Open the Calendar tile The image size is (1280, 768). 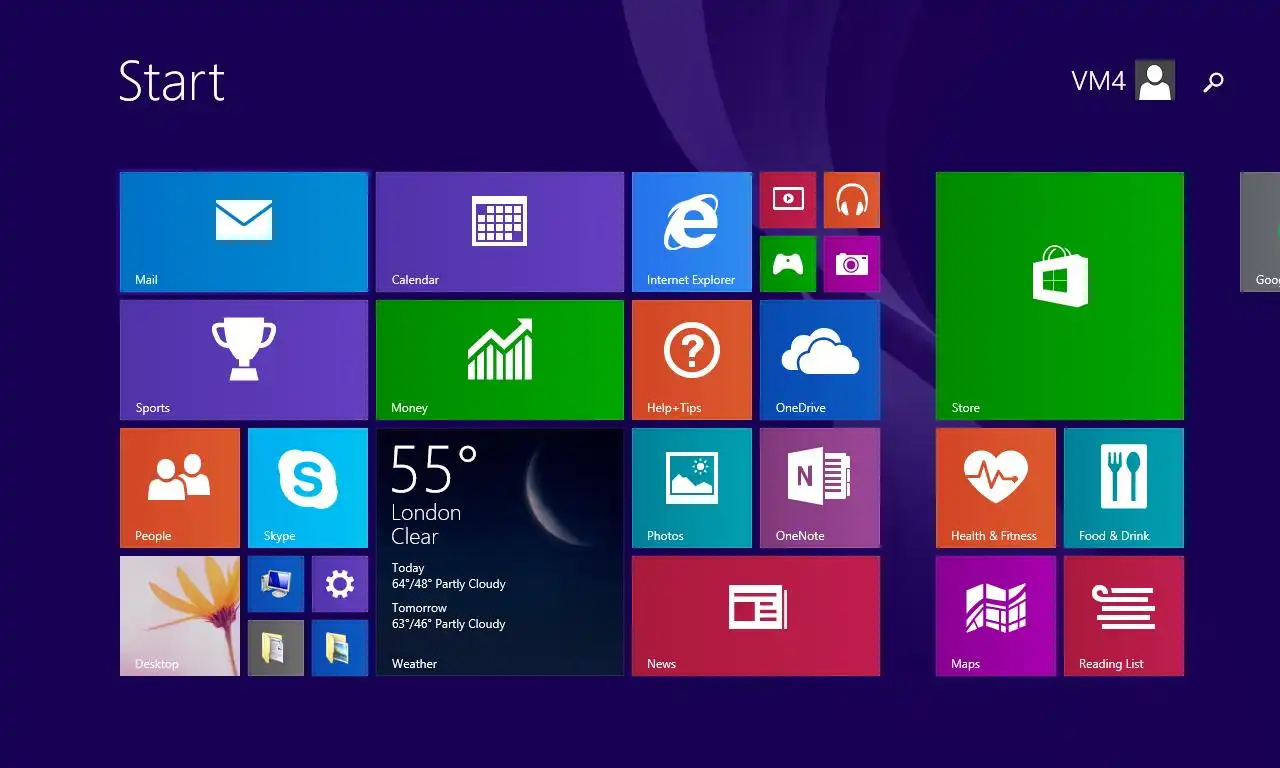[x=500, y=232]
